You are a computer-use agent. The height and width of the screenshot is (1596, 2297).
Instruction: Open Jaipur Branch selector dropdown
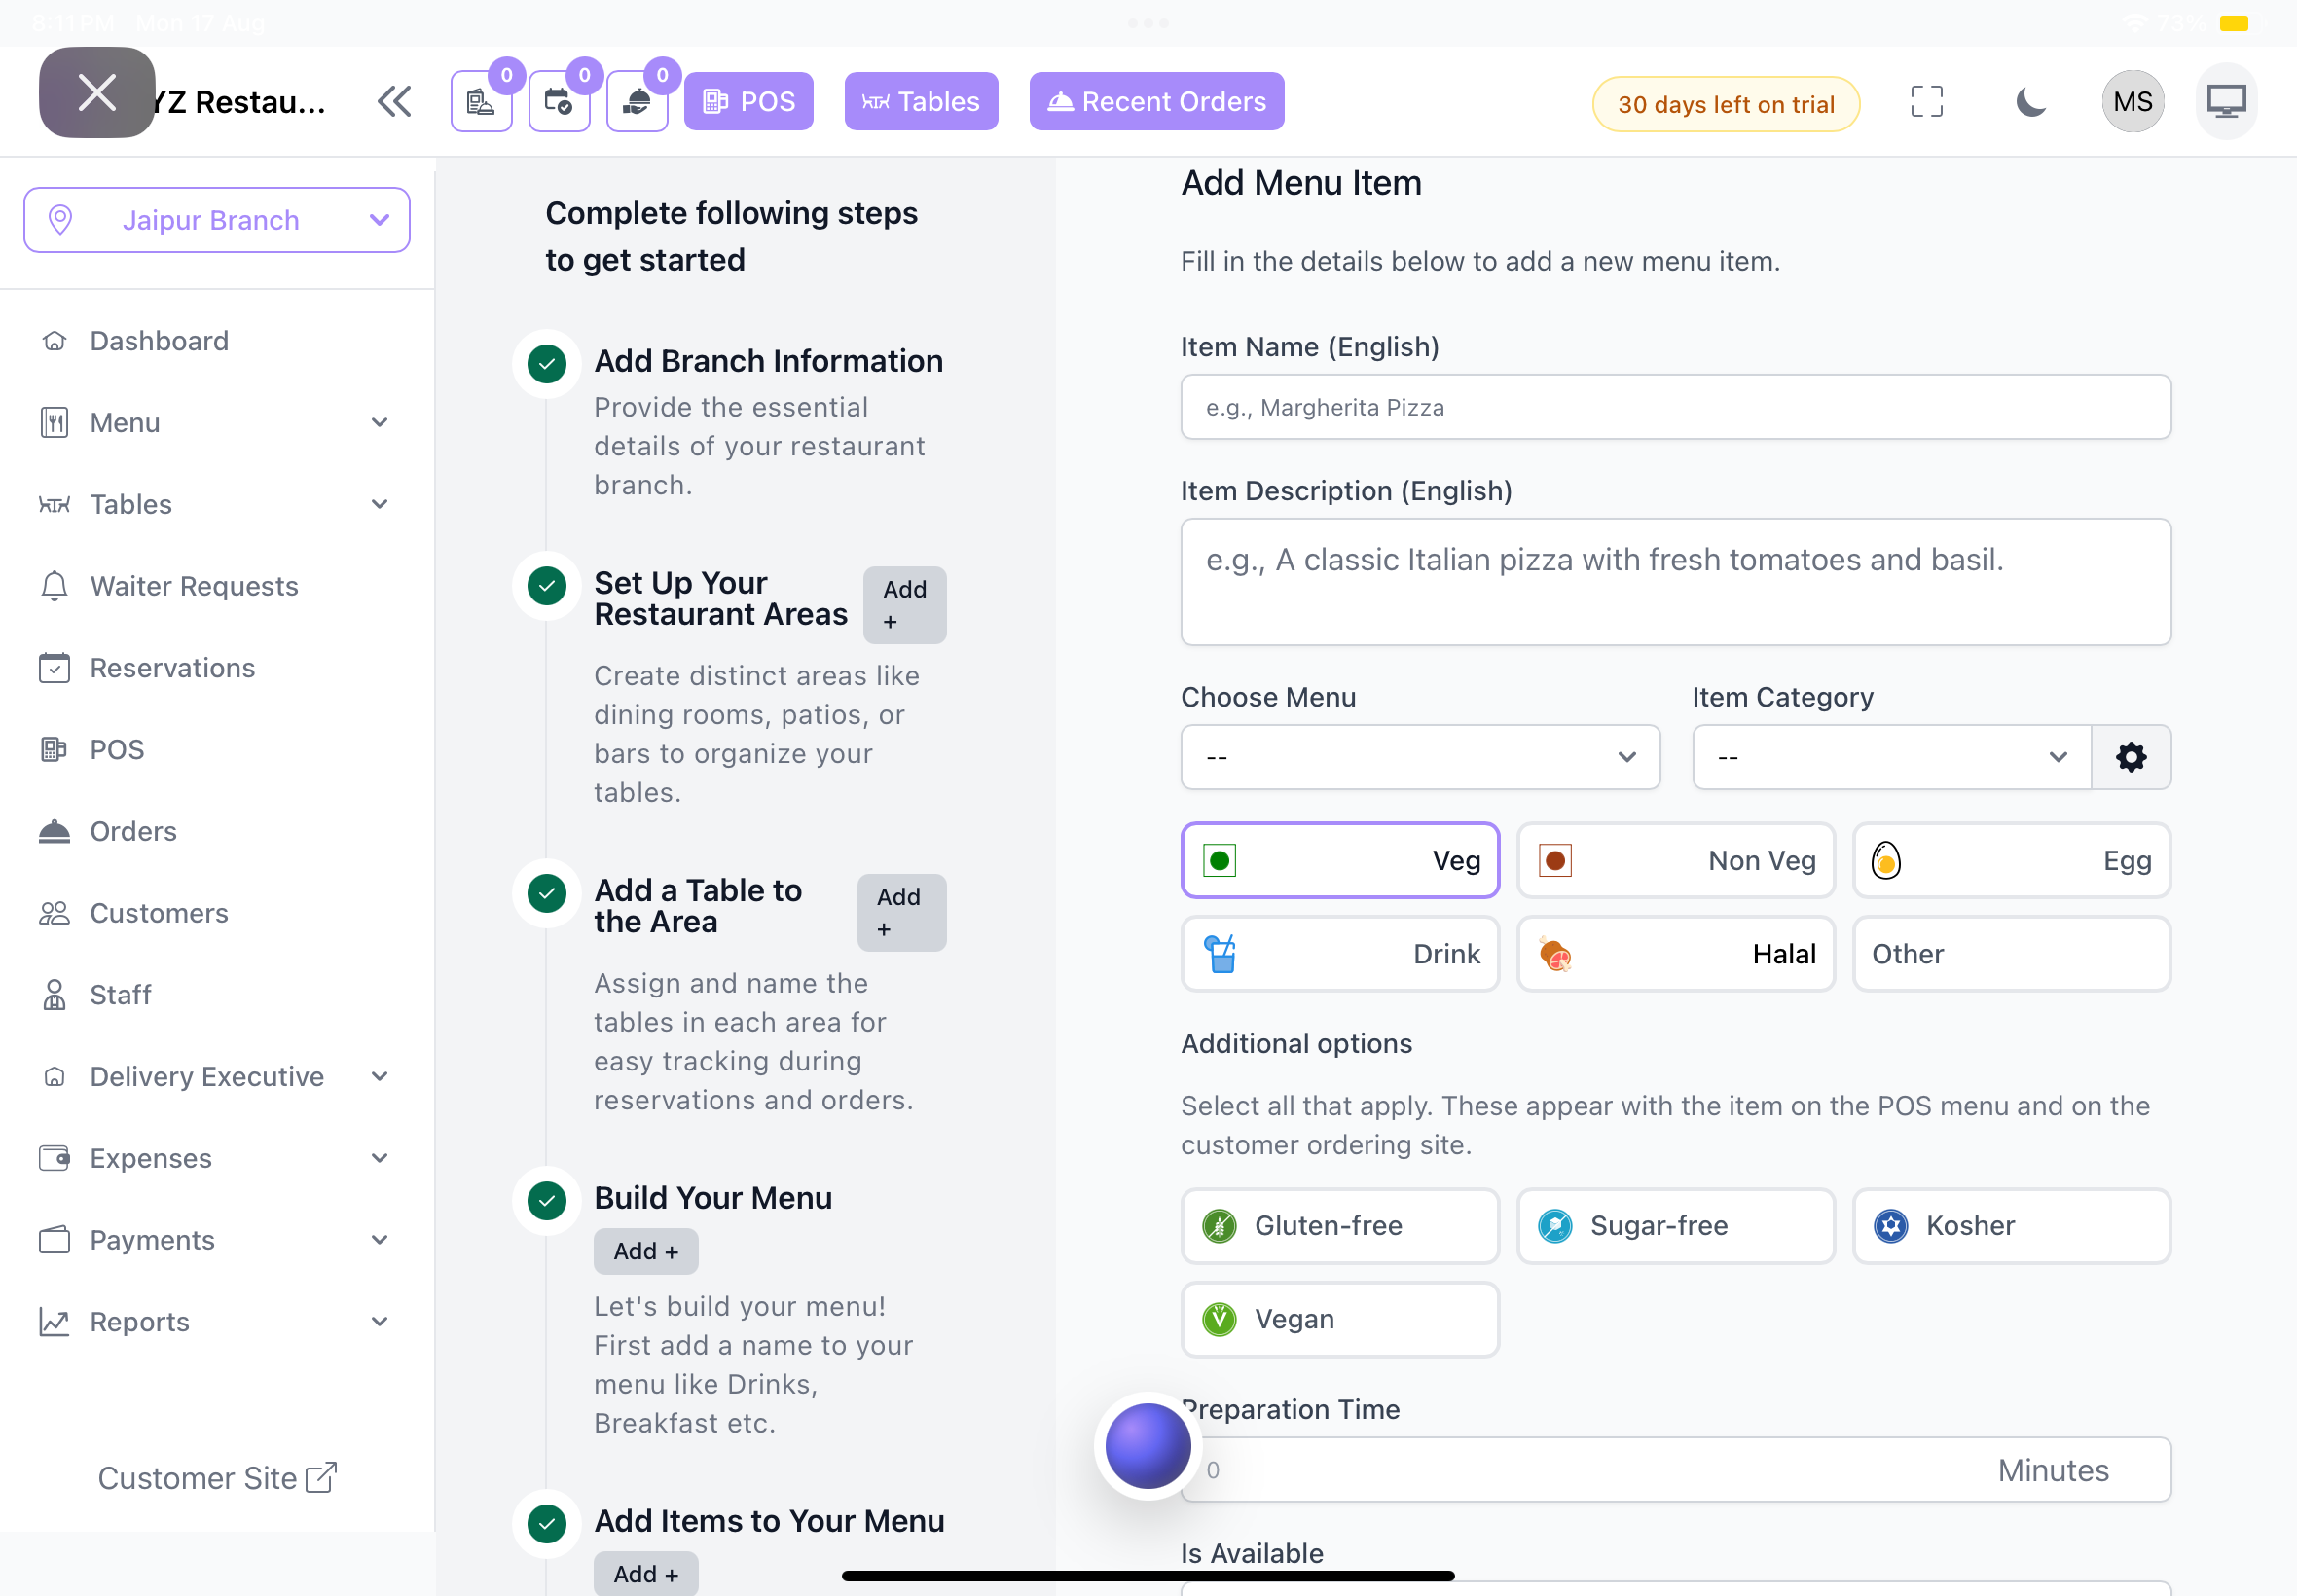pos(217,220)
